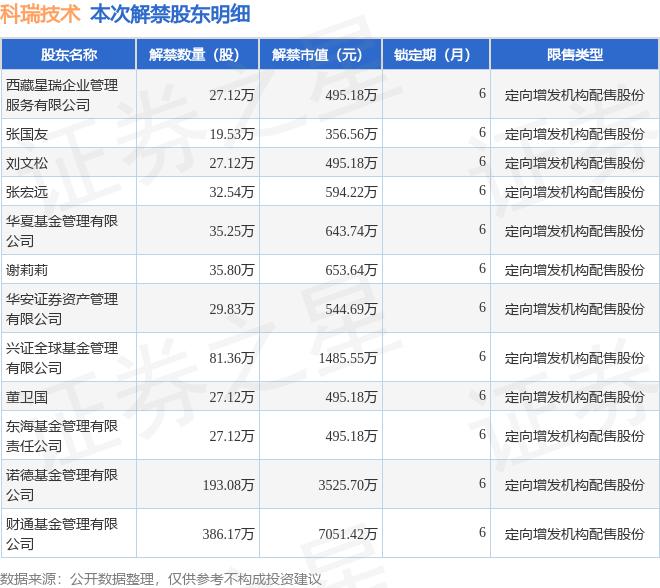Click the 29.83万 quantity value

point(232,309)
